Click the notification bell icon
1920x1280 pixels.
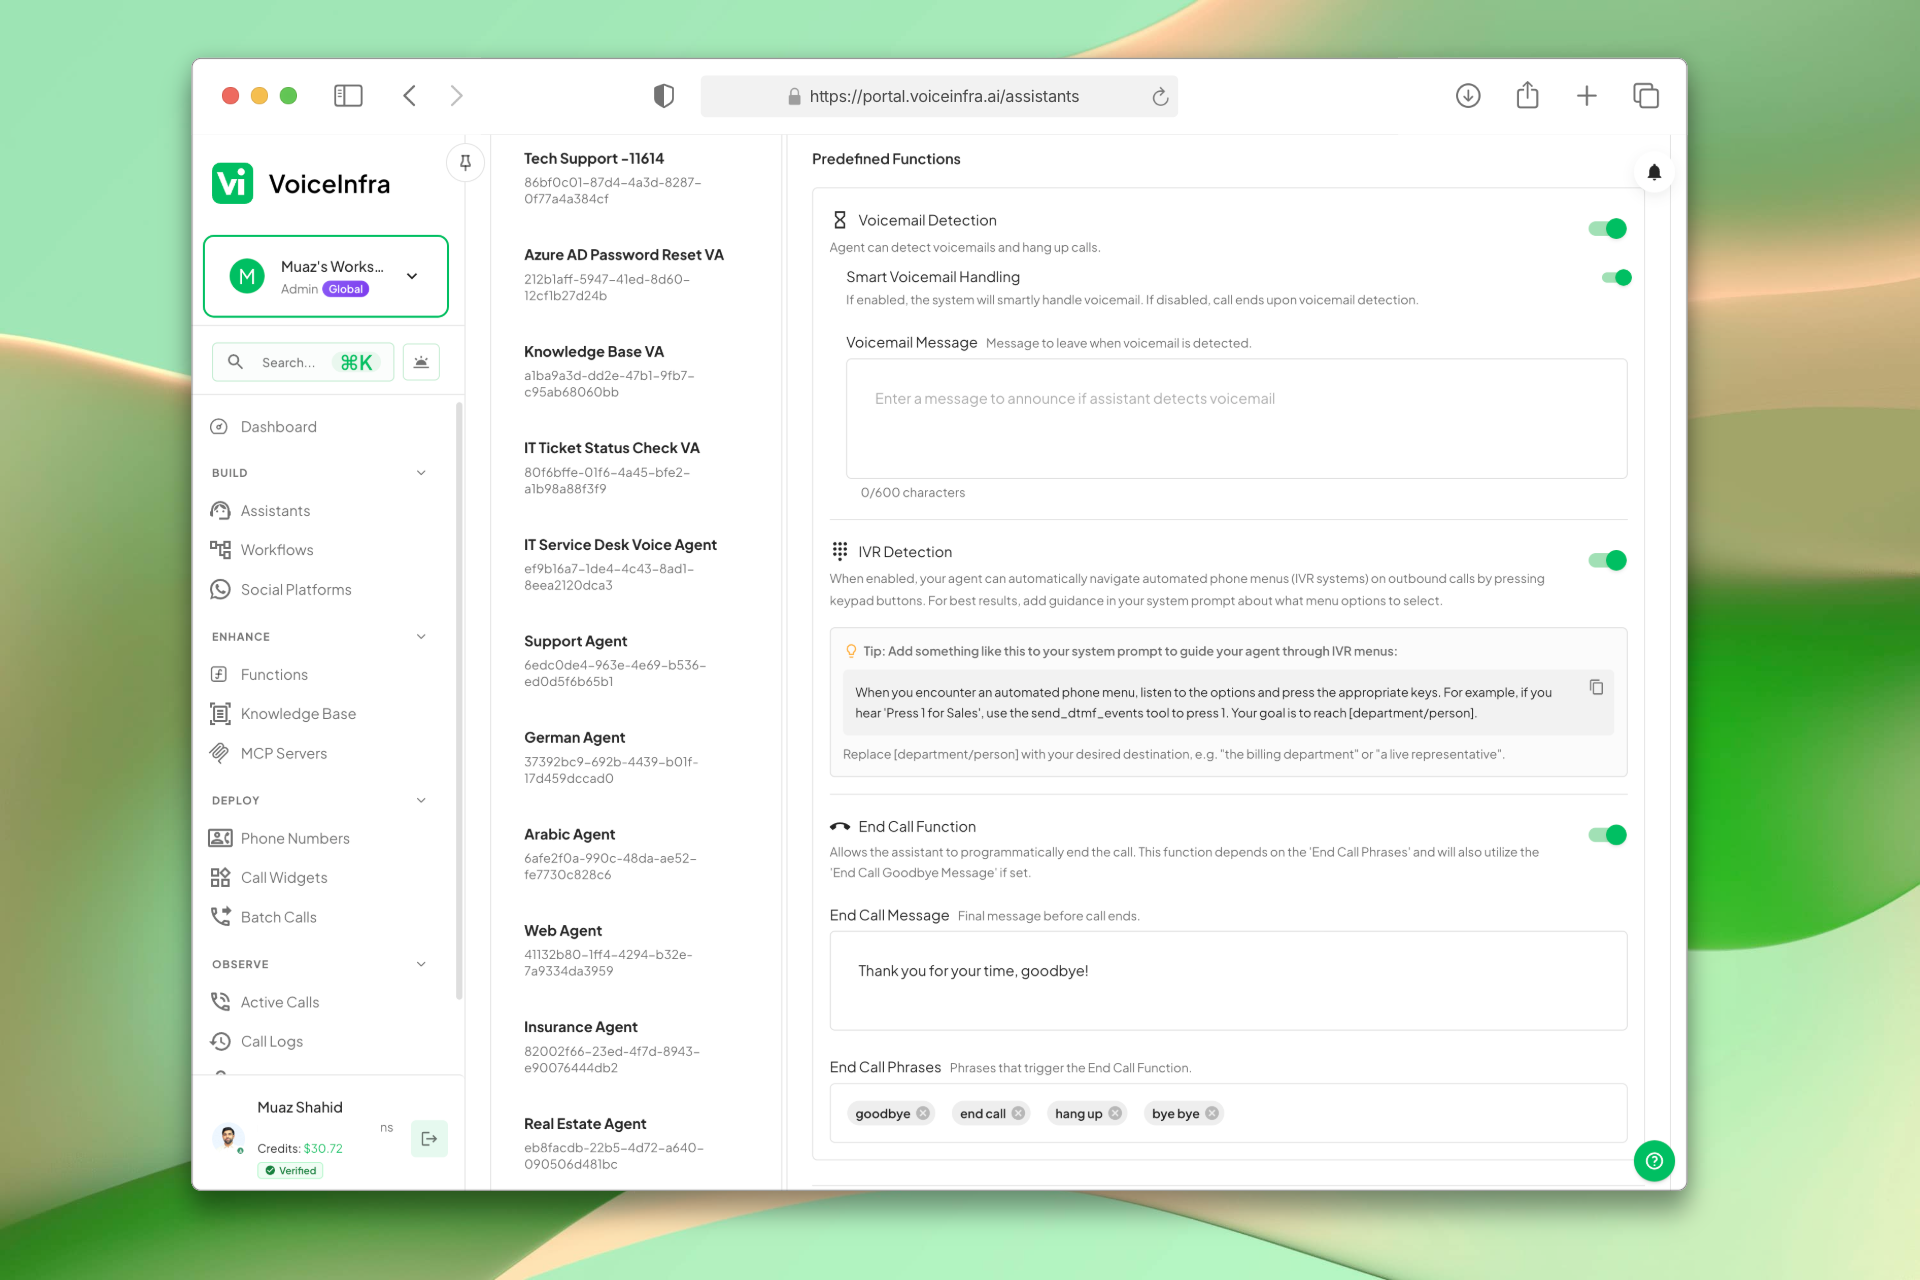(1654, 172)
